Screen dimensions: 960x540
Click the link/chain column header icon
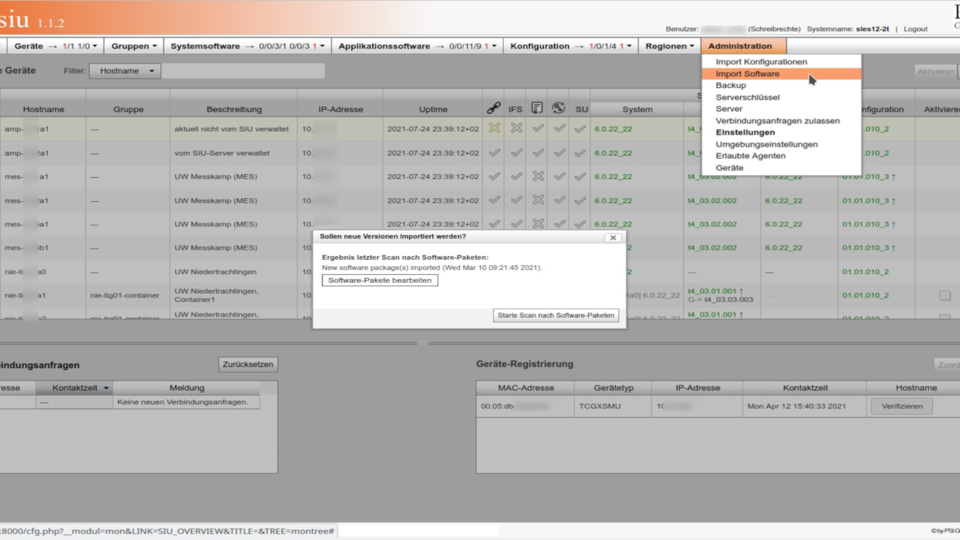click(x=493, y=109)
